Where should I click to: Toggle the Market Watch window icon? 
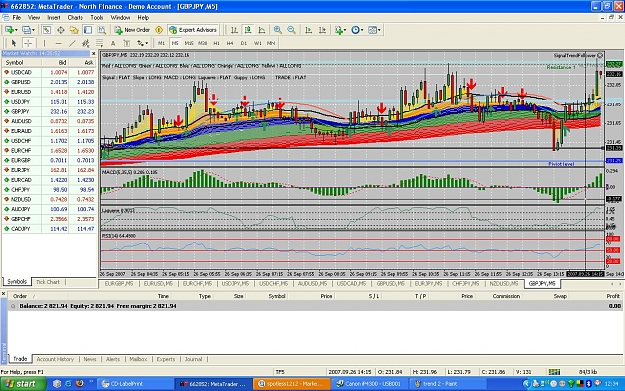coord(47,30)
